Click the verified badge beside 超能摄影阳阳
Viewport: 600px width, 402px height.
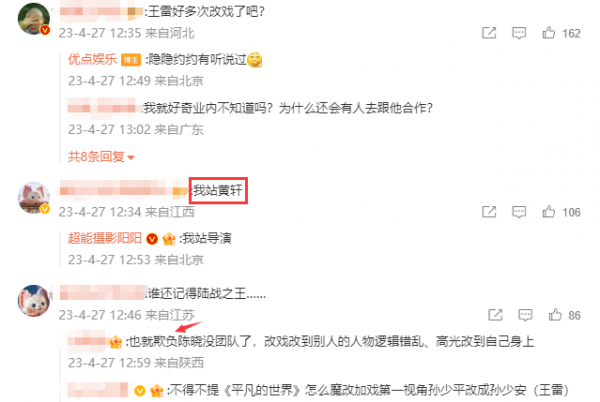(152, 239)
